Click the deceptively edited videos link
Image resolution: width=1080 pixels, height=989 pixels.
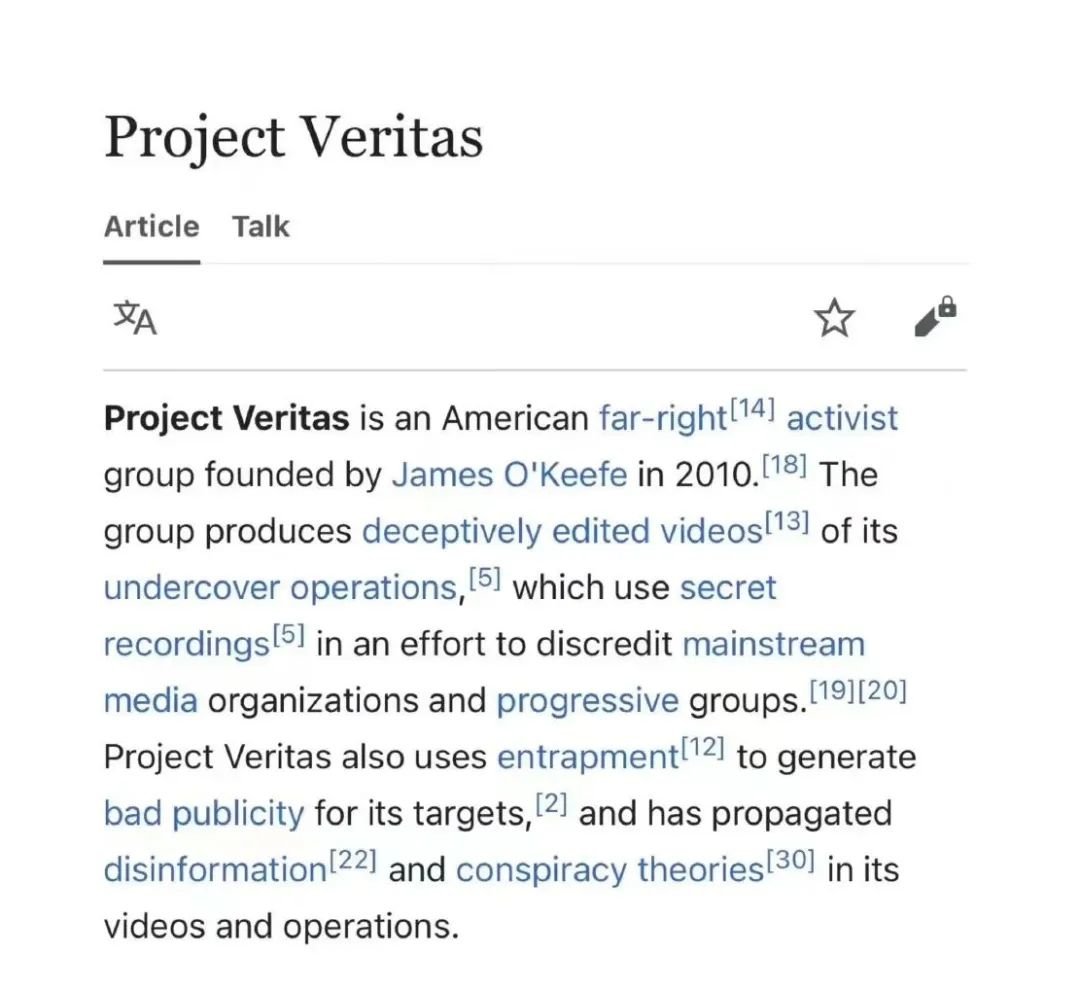click(x=561, y=531)
